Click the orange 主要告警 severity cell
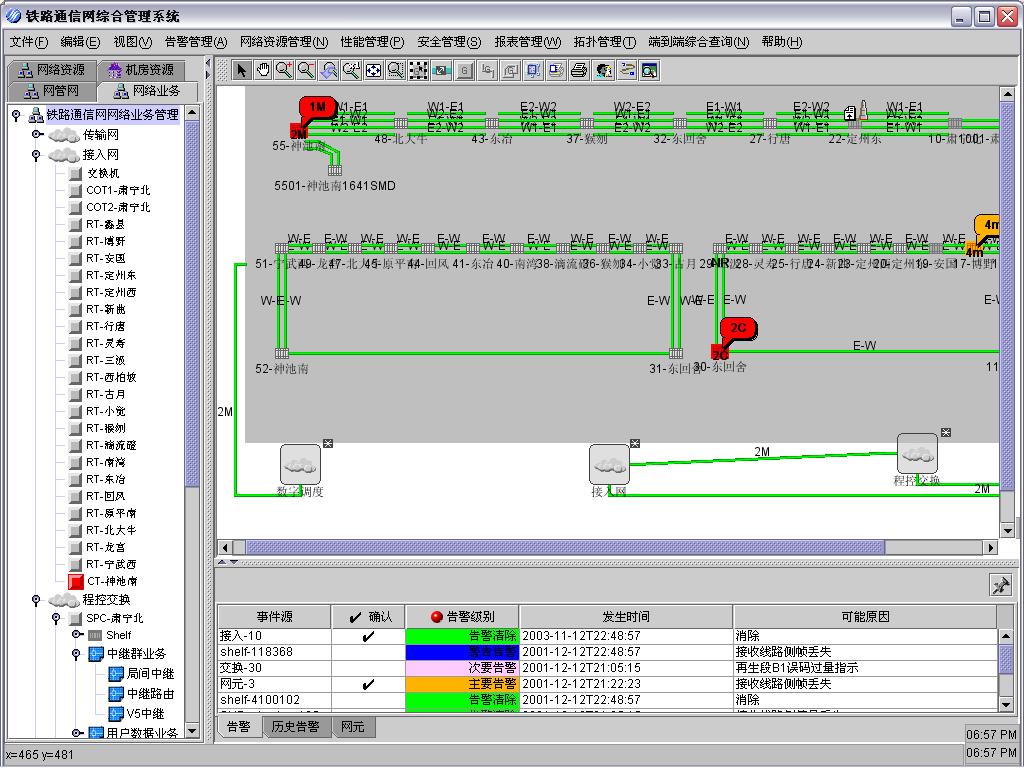Image resolution: width=1024 pixels, height=768 pixels. pos(462,684)
